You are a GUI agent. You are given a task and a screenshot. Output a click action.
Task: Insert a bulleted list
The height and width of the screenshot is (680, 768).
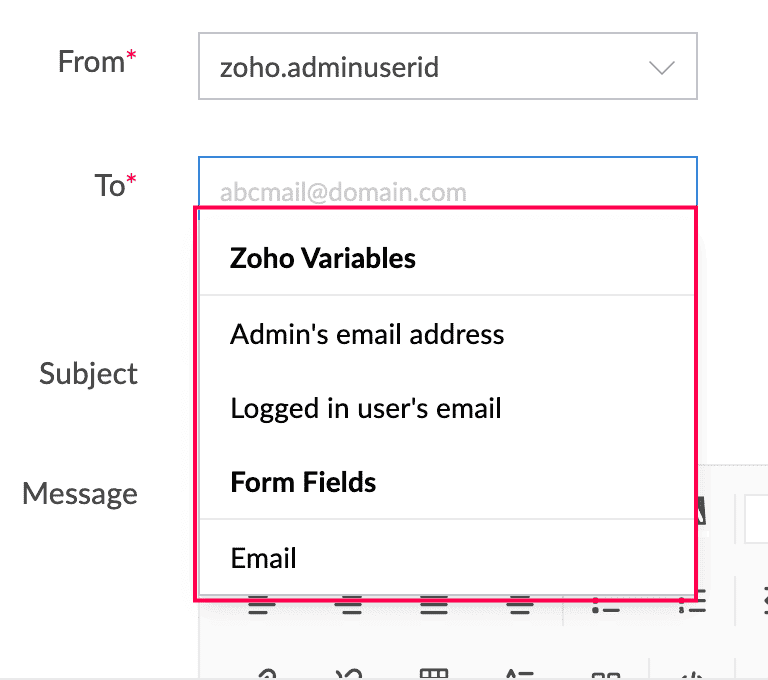point(606,605)
